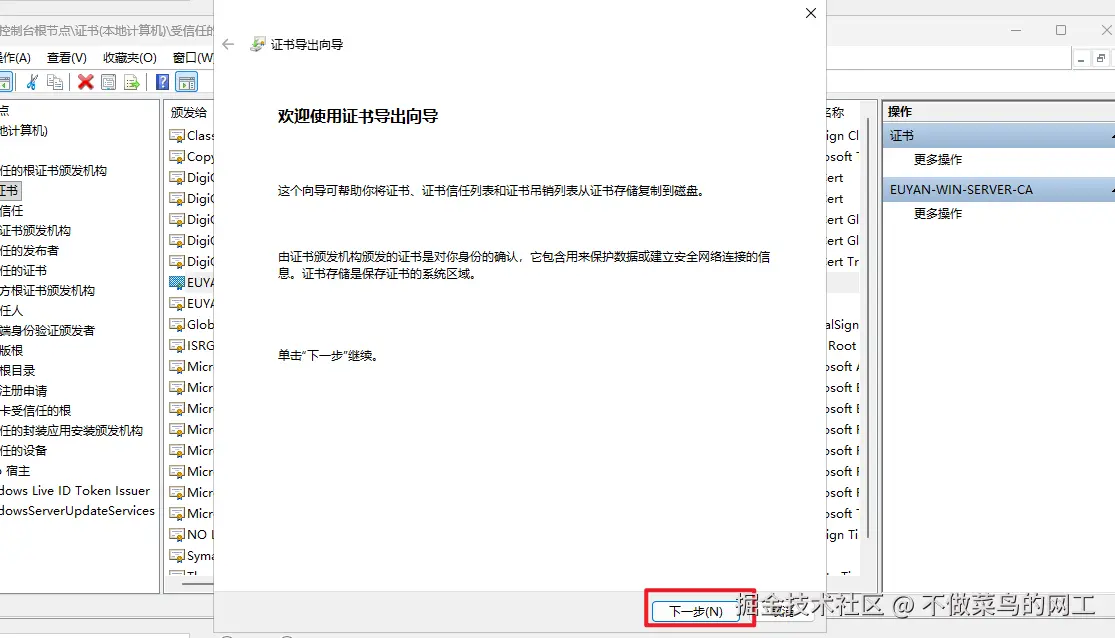
Task: Select the Copy certificate icon in list
Action: [177, 156]
